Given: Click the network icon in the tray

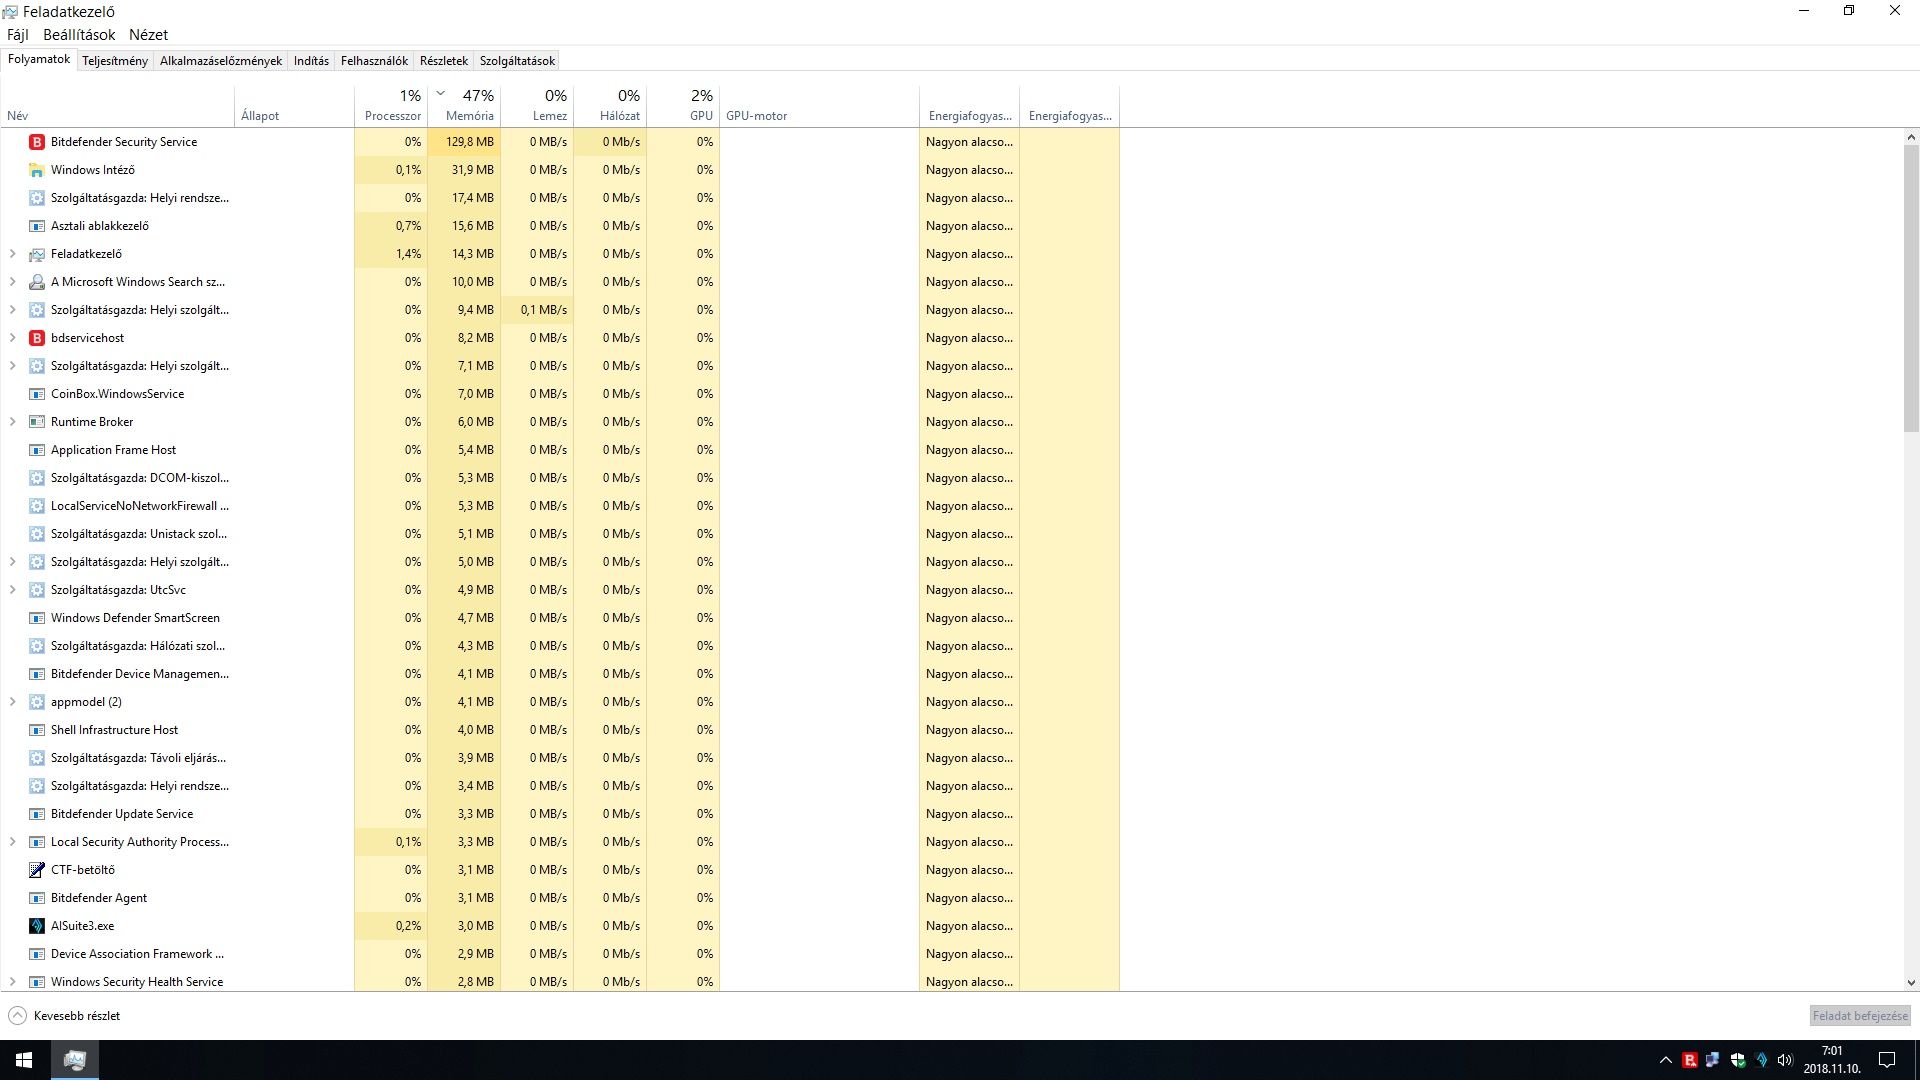Looking at the screenshot, I should [x=1713, y=1060].
